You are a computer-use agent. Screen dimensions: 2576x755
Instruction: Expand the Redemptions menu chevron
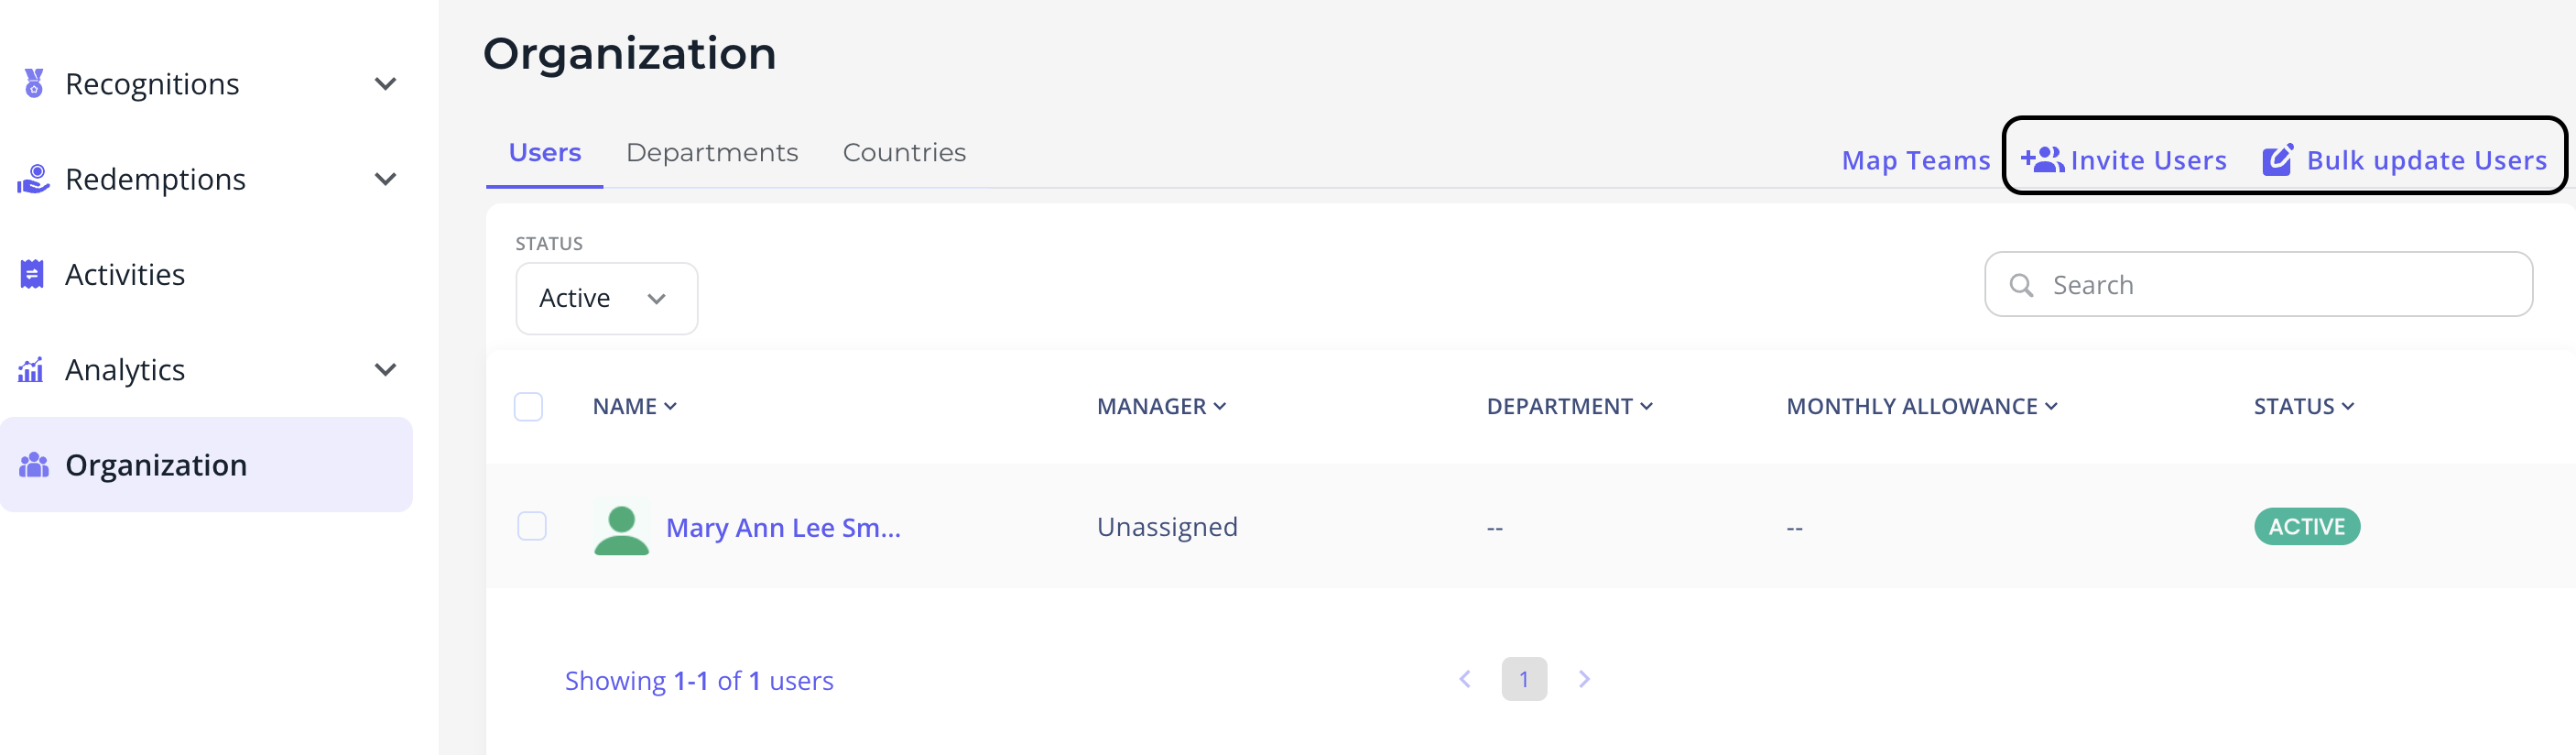385,179
